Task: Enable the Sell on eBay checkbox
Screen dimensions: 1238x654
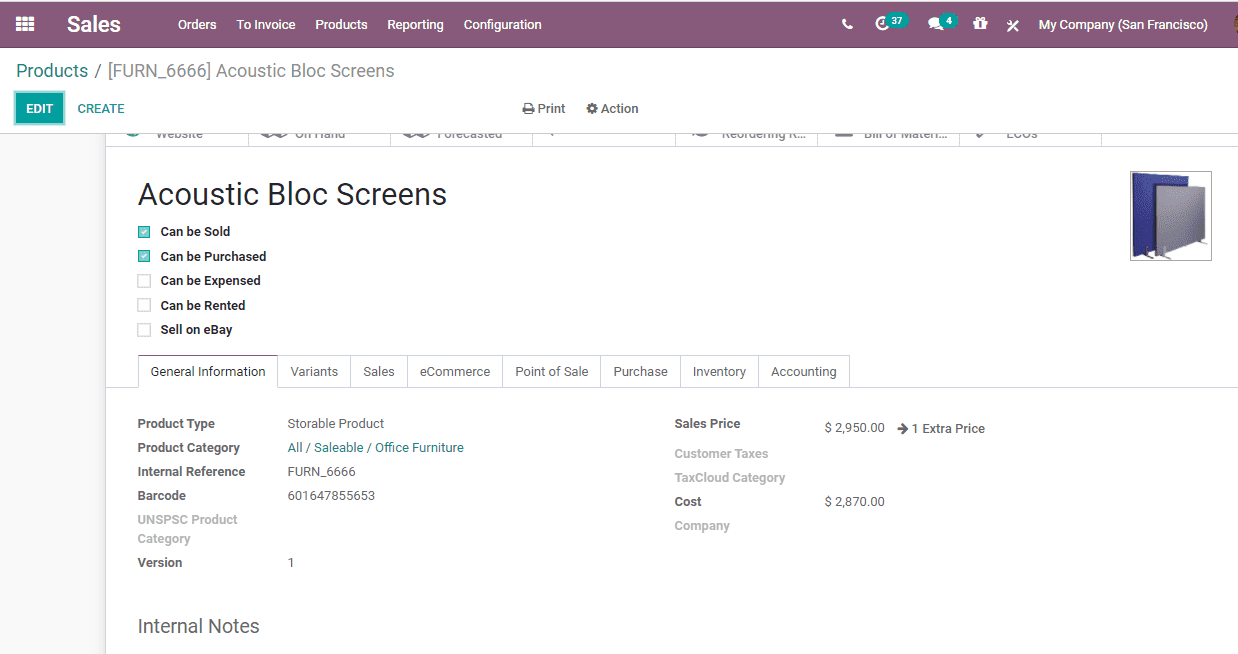Action: click(144, 330)
